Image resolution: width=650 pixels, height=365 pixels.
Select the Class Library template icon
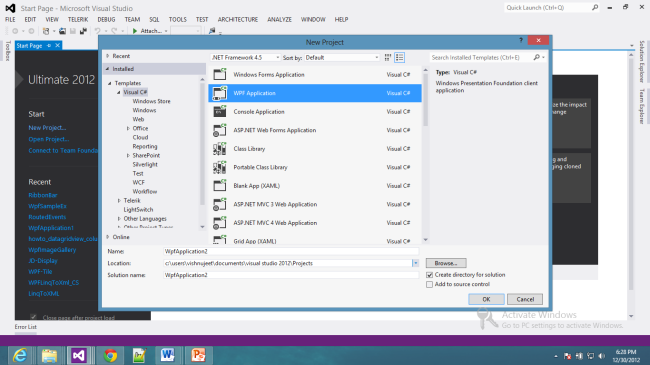point(220,148)
